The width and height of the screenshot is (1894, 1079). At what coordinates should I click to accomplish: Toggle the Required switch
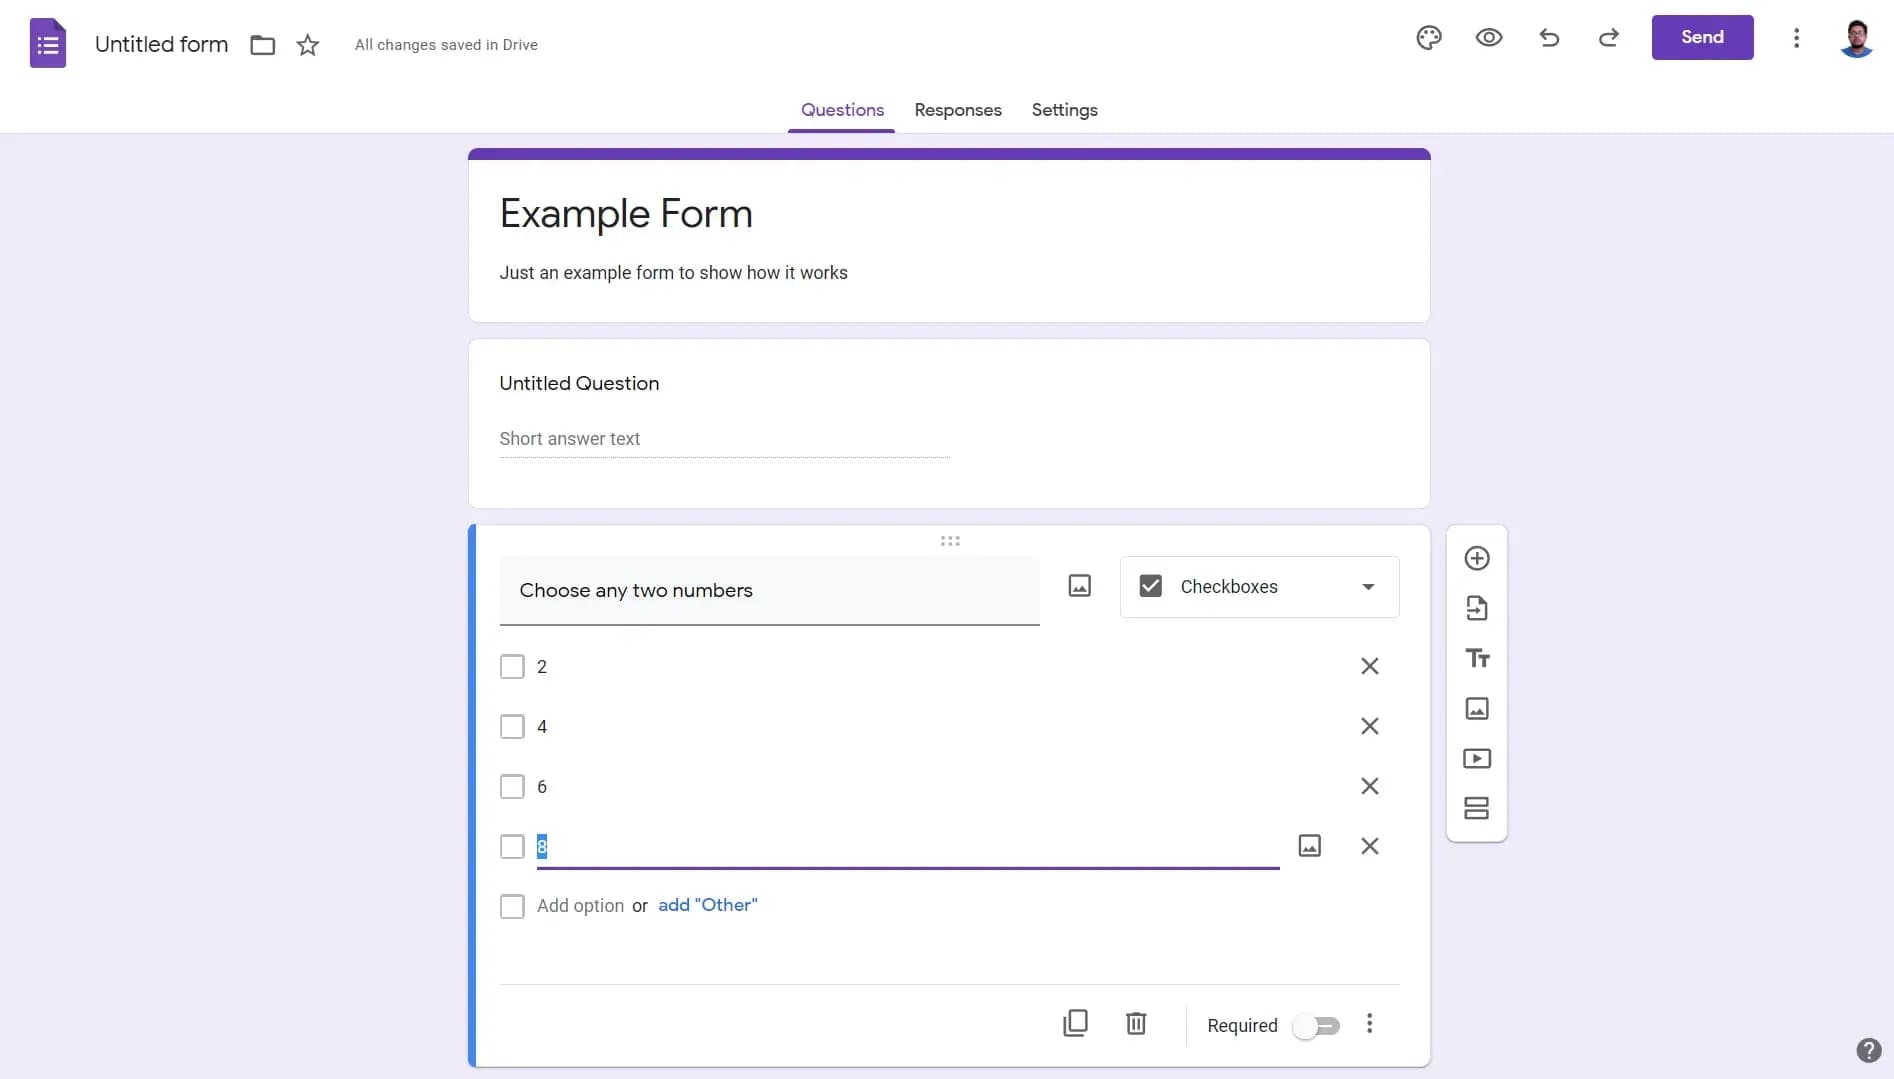tap(1316, 1026)
